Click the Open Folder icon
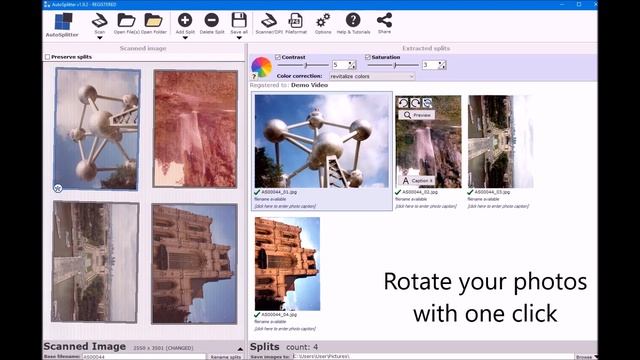640x360 pixels. click(153, 20)
